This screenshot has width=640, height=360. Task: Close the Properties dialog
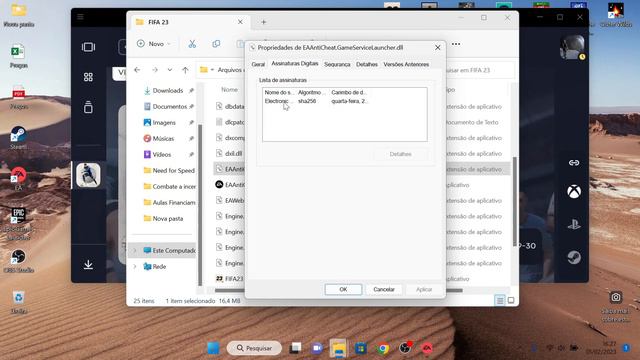[x=438, y=48]
